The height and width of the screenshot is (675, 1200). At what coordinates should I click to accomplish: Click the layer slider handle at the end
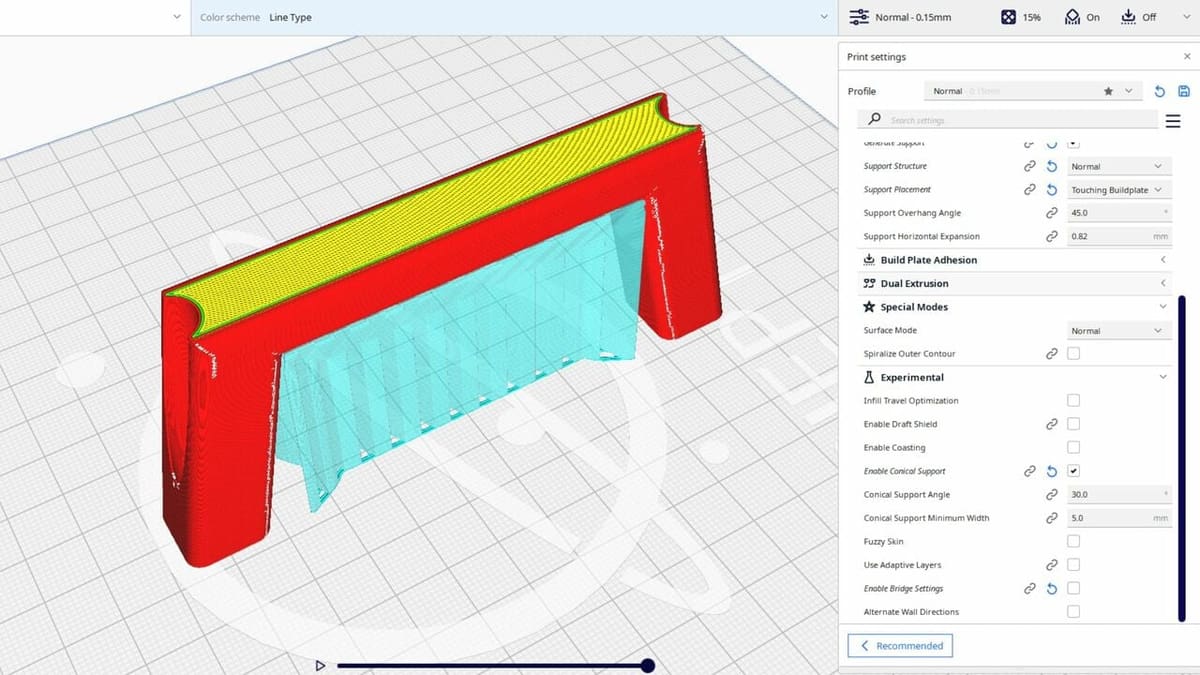click(648, 665)
